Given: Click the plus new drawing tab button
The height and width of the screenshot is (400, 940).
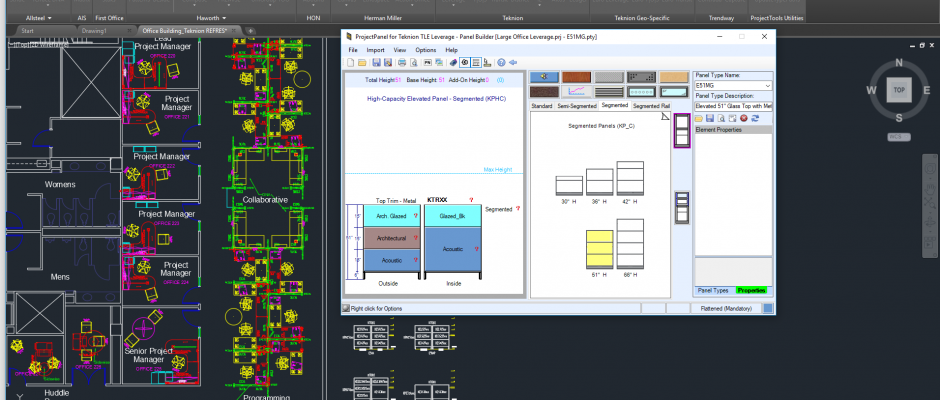Looking at the screenshot, I should [x=250, y=31].
